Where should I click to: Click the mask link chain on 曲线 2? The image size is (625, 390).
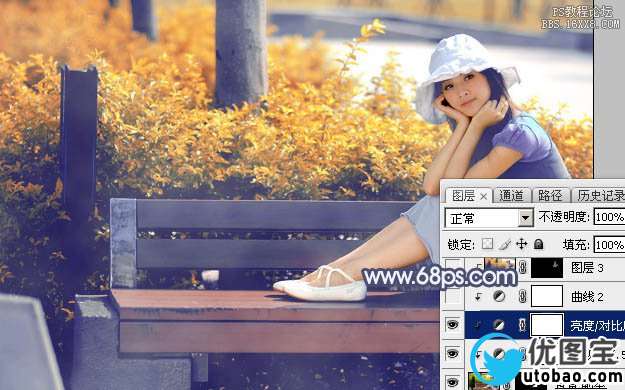(523, 296)
